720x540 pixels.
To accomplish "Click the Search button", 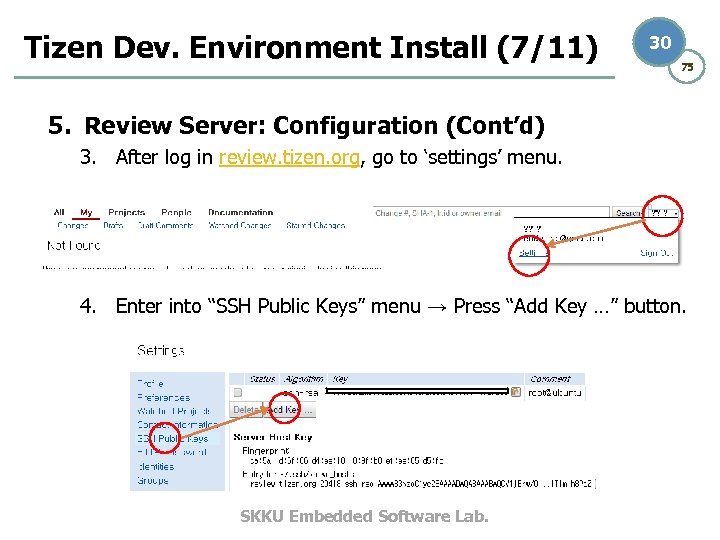I will tap(628, 213).
